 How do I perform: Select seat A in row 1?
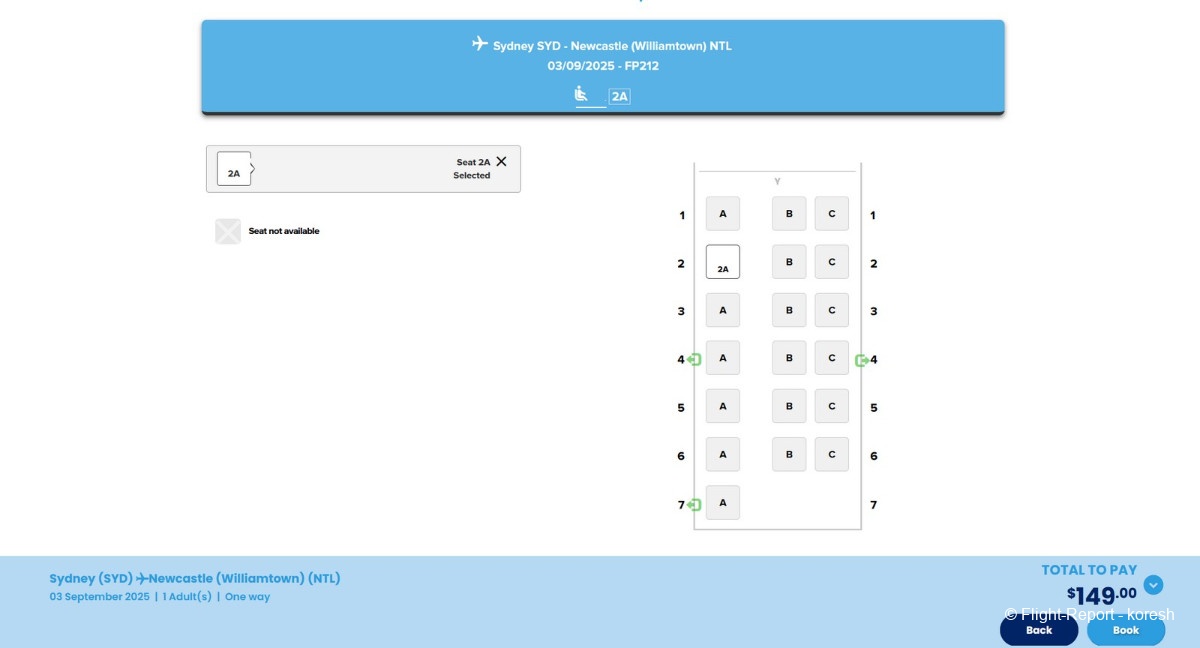click(723, 213)
